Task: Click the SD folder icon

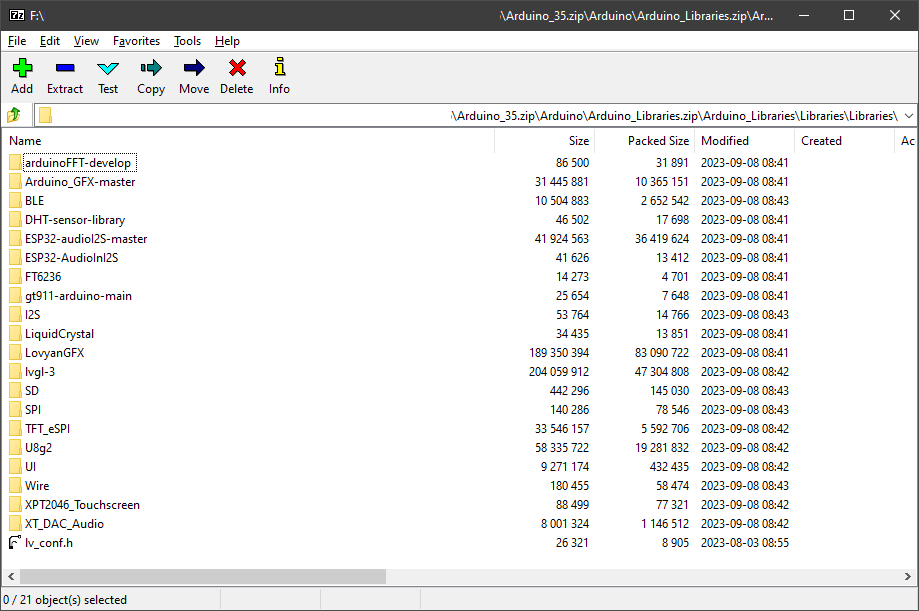Action: click(x=15, y=391)
